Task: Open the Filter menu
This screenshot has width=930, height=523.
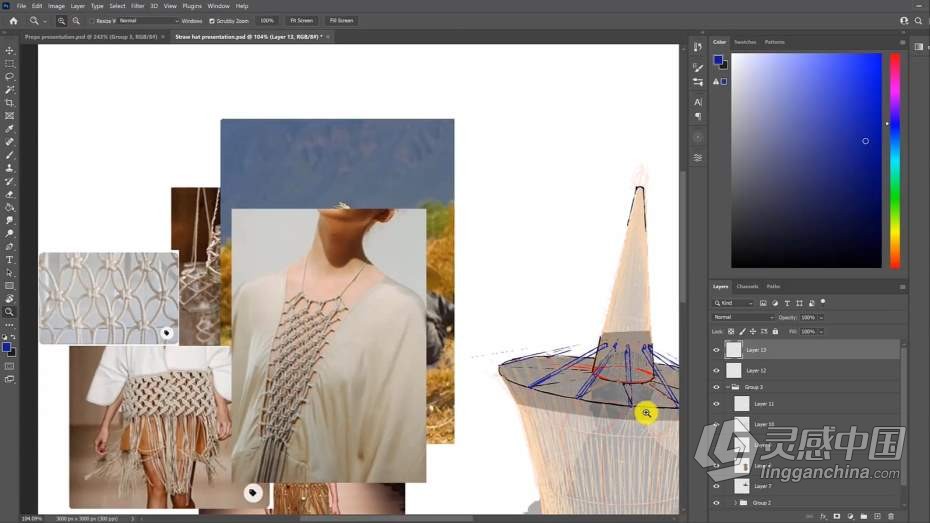Action: pos(138,6)
